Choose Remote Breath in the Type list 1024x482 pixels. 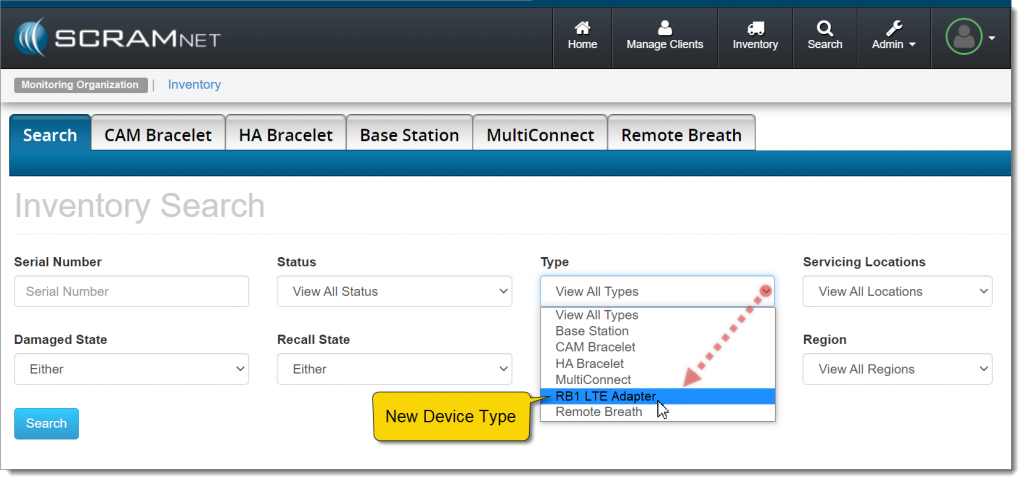coord(658,412)
